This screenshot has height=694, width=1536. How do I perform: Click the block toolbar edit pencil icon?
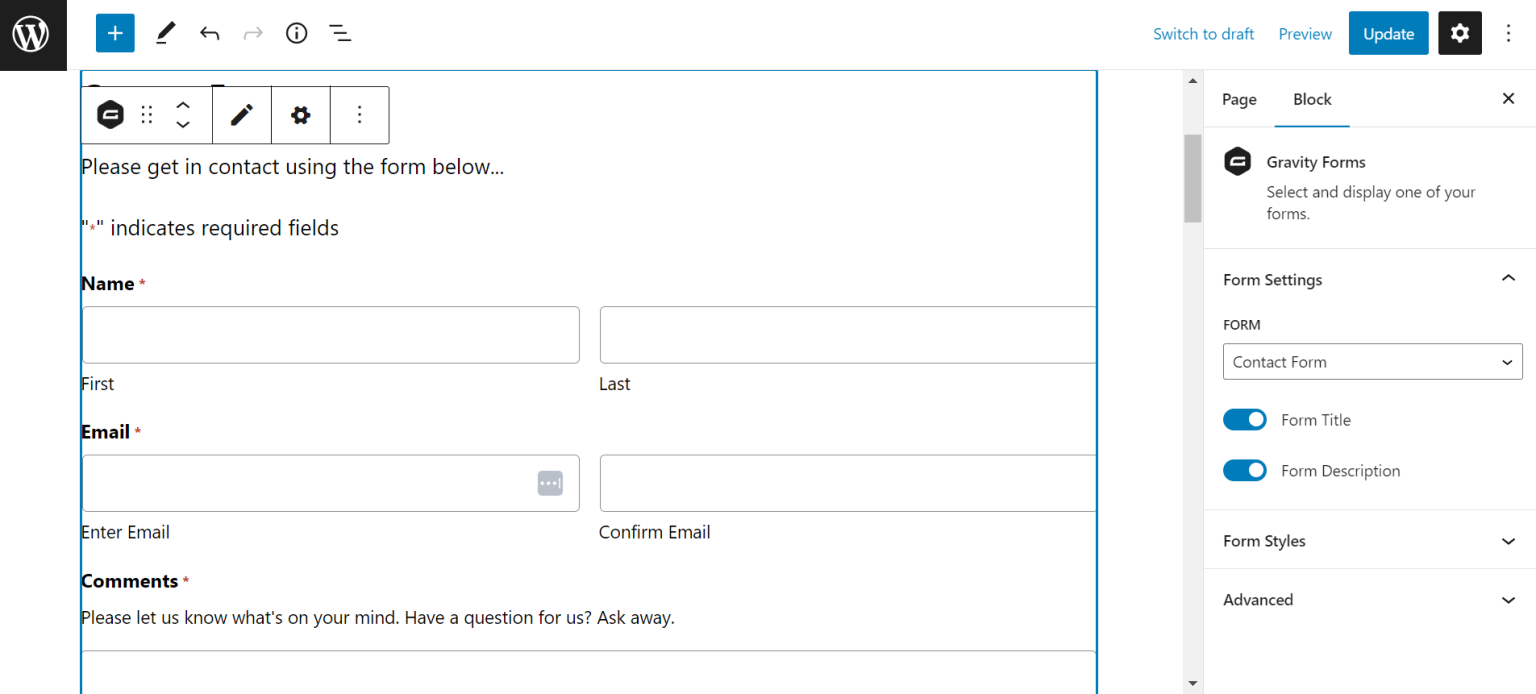pos(242,115)
